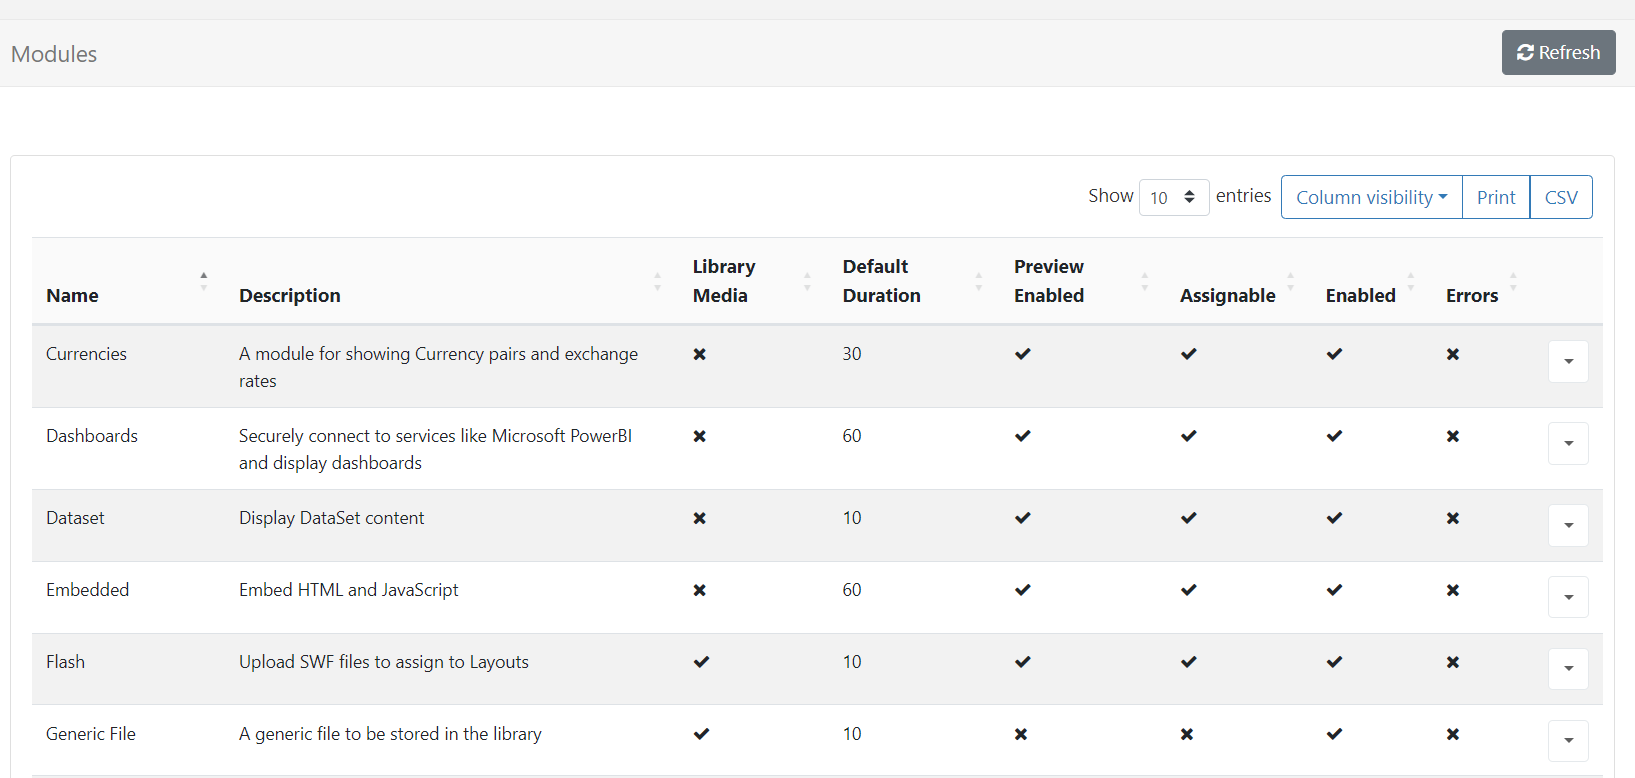This screenshot has width=1635, height=778.
Task: Open the Currencies row action menu
Action: (x=1567, y=362)
